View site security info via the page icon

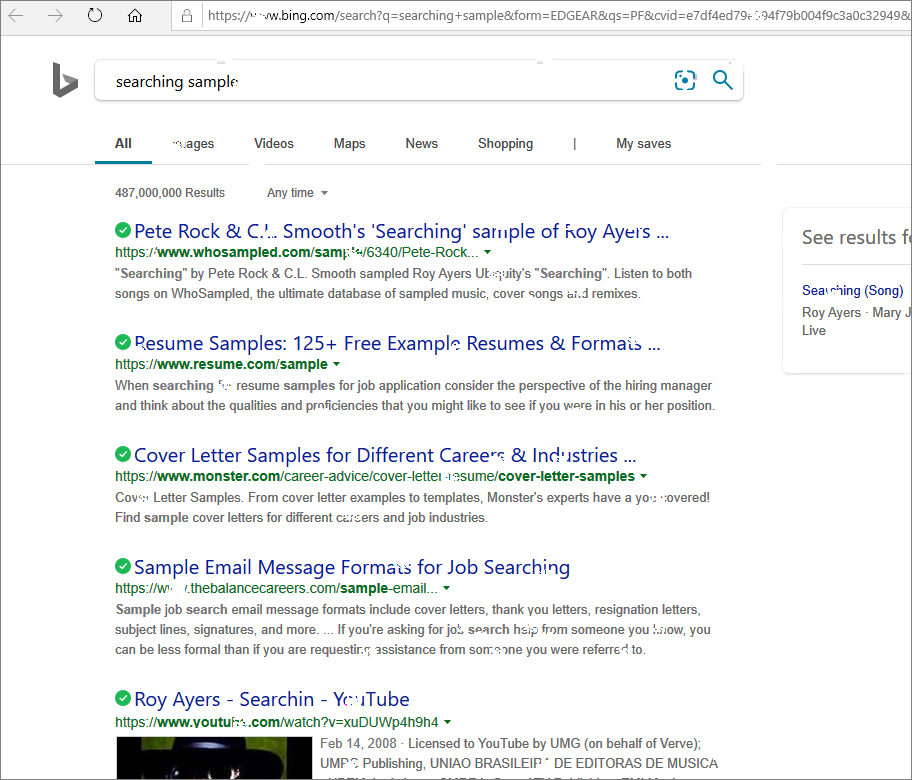click(186, 16)
